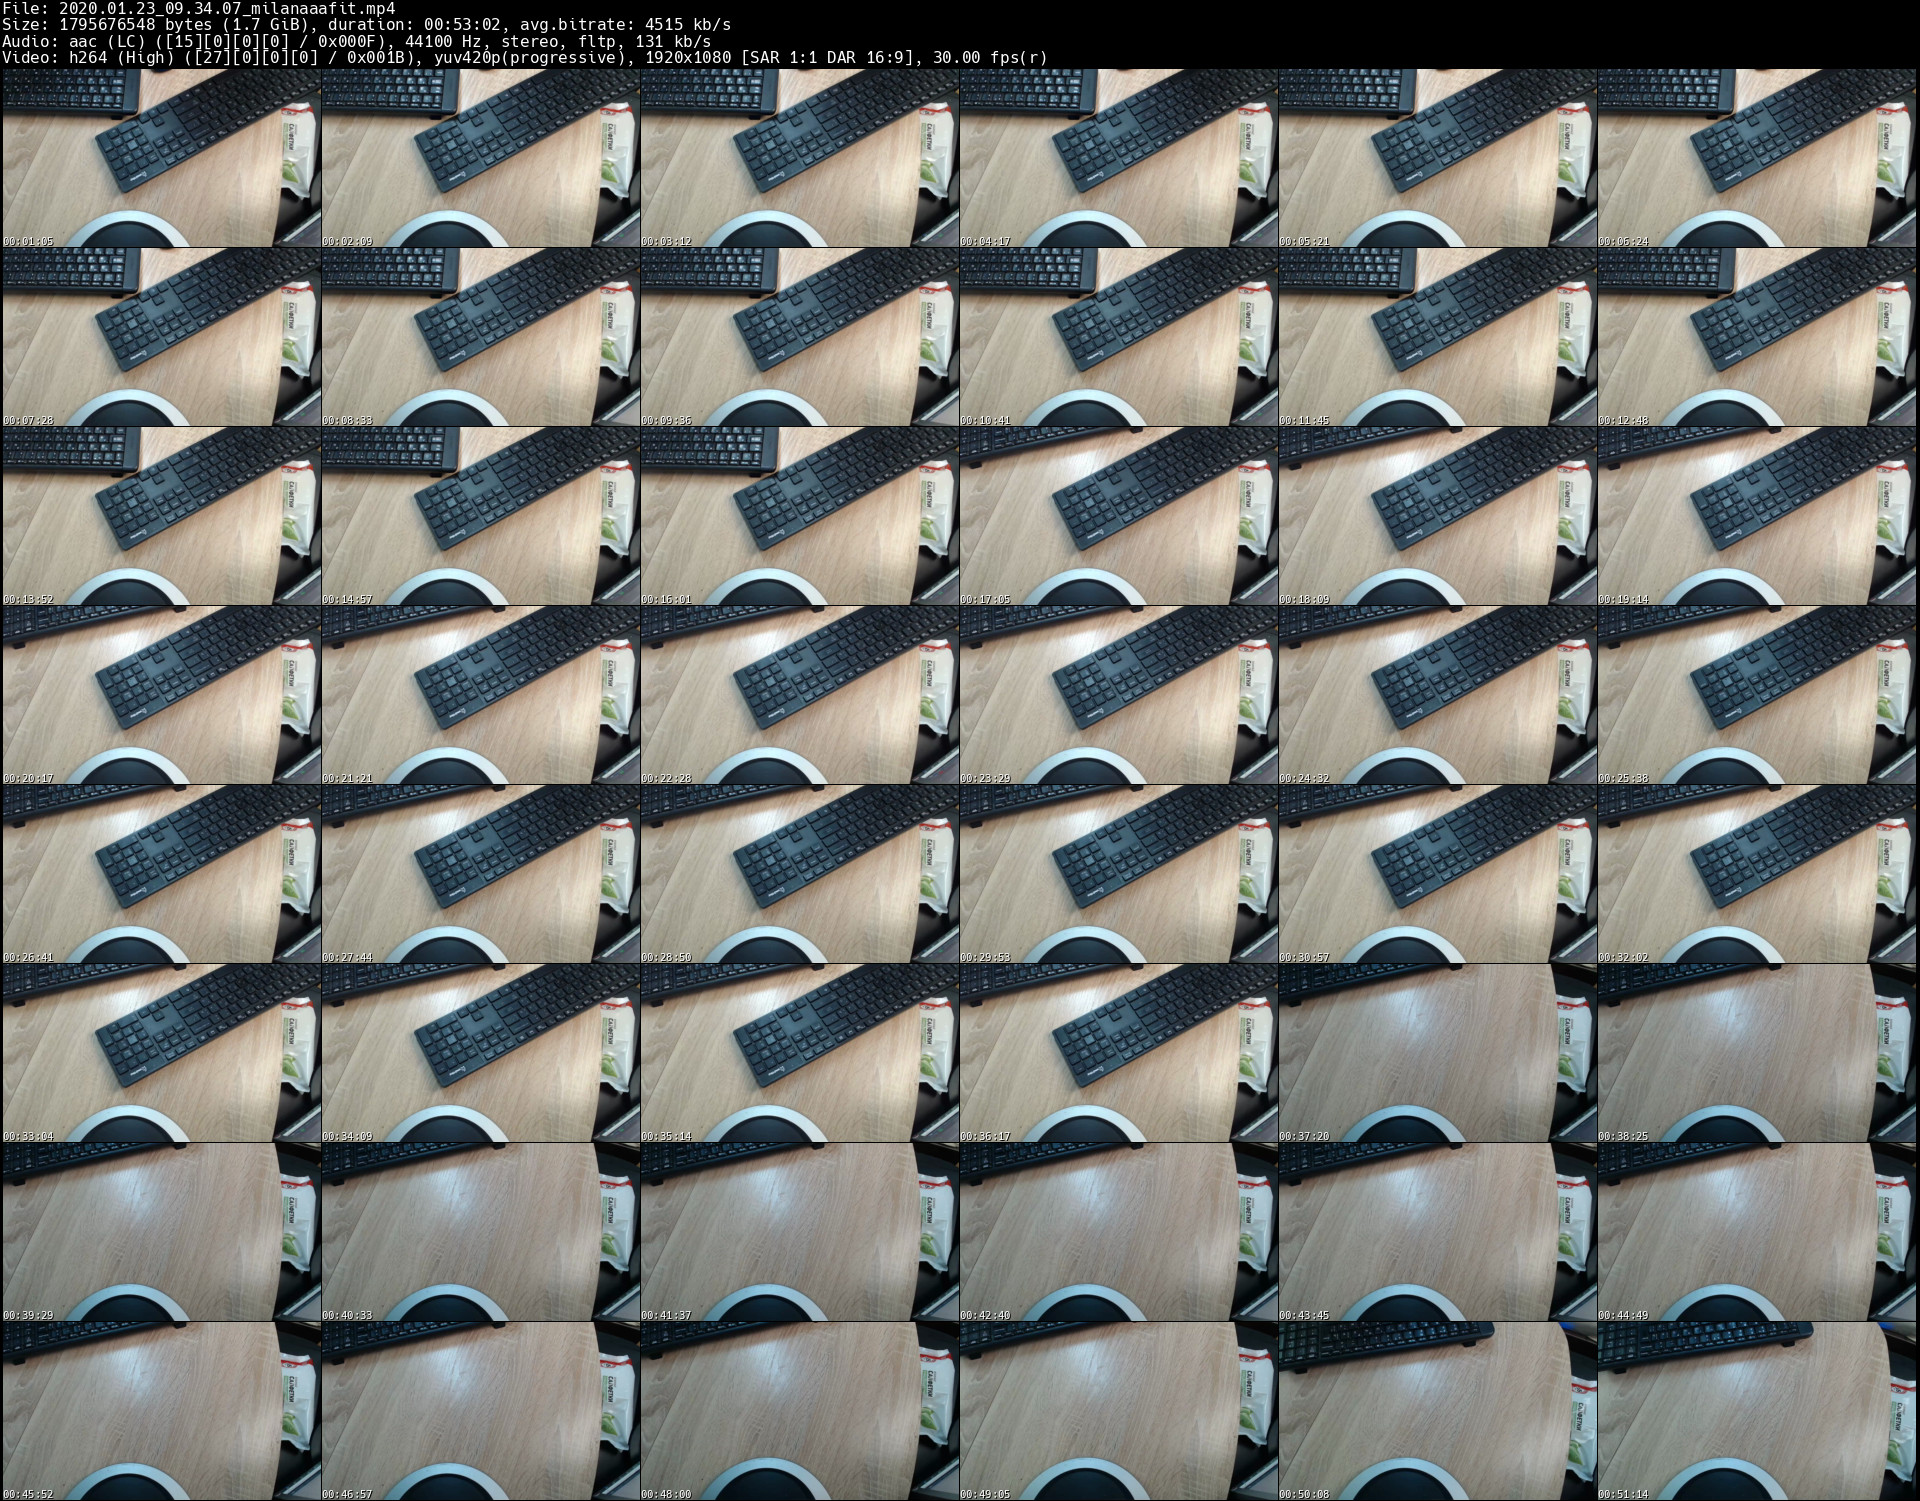Screen dimensions: 1920x1501
Task: Select the 00:42:40 thumbnail
Action: [1118, 1232]
